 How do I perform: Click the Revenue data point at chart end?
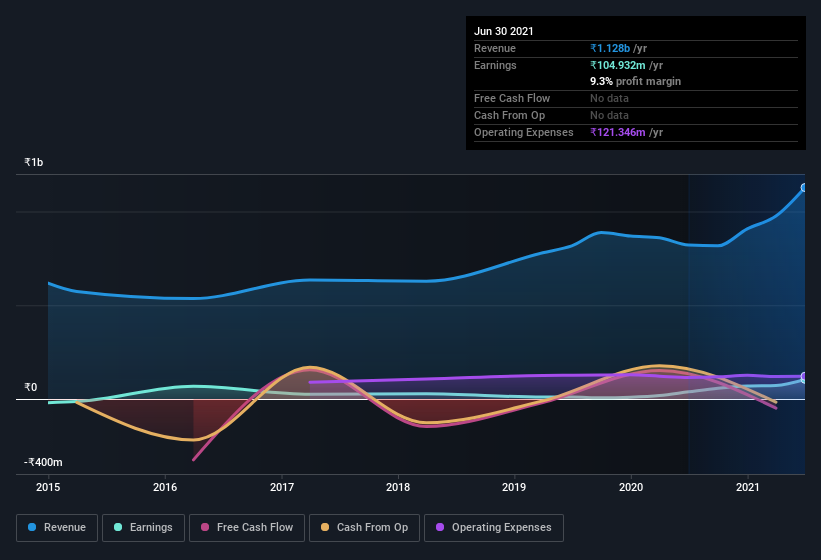pyautogui.click(x=804, y=187)
